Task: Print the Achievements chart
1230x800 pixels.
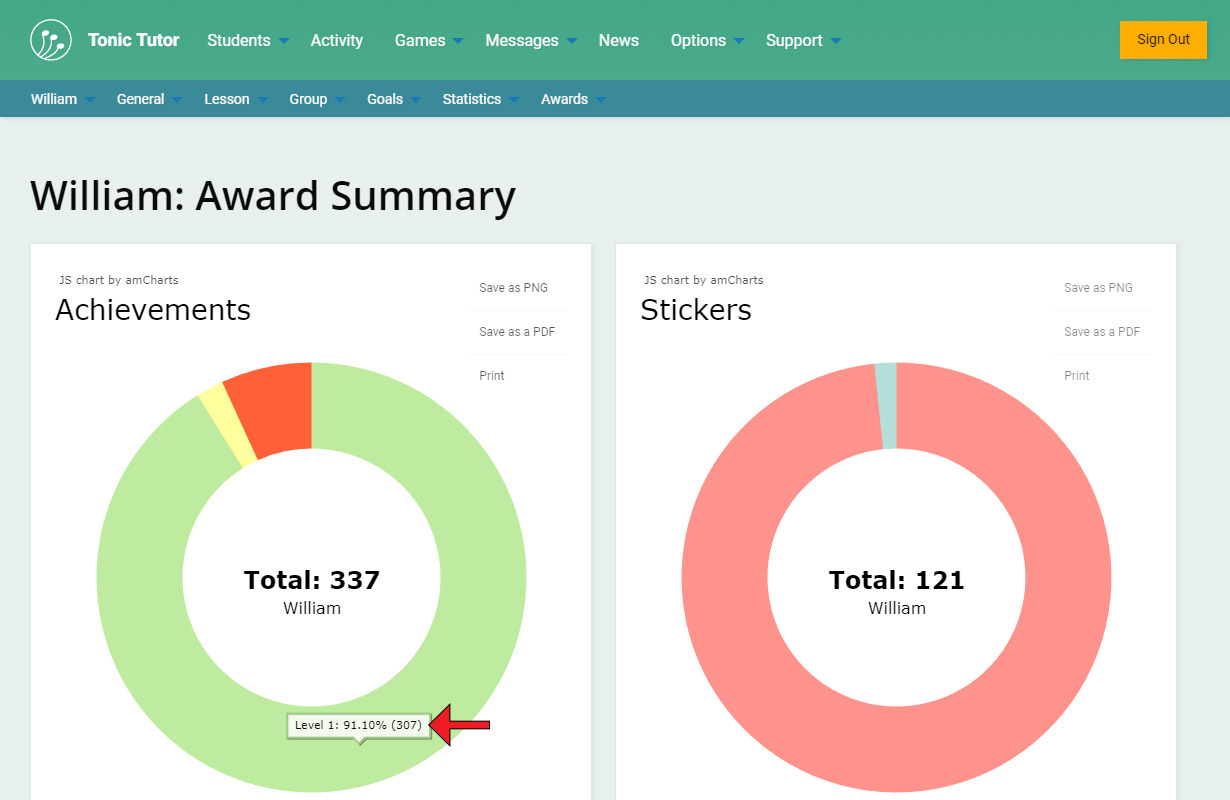Action: coord(492,376)
